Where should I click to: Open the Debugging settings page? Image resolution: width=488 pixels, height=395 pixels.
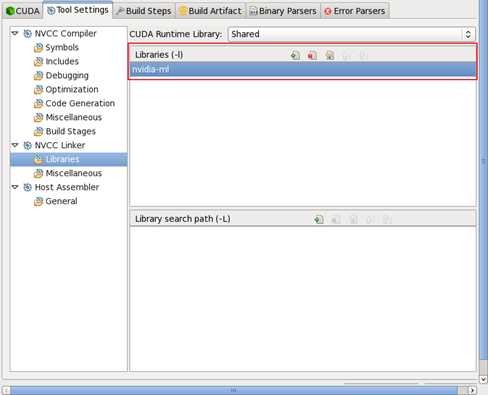(67, 75)
